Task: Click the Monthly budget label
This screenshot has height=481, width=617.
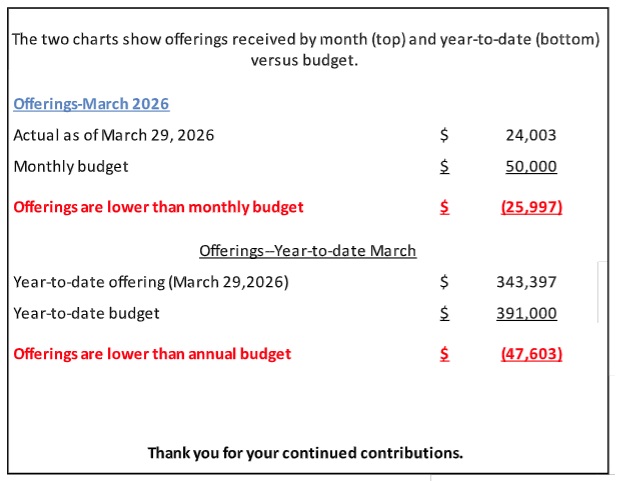Action: click(x=71, y=167)
